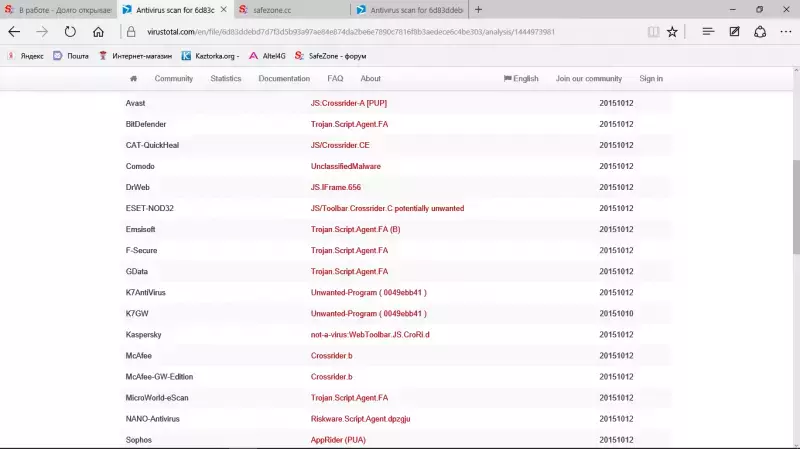Select the GData antivirus name
Image resolution: width=800 pixels, height=449 pixels.
(x=137, y=271)
